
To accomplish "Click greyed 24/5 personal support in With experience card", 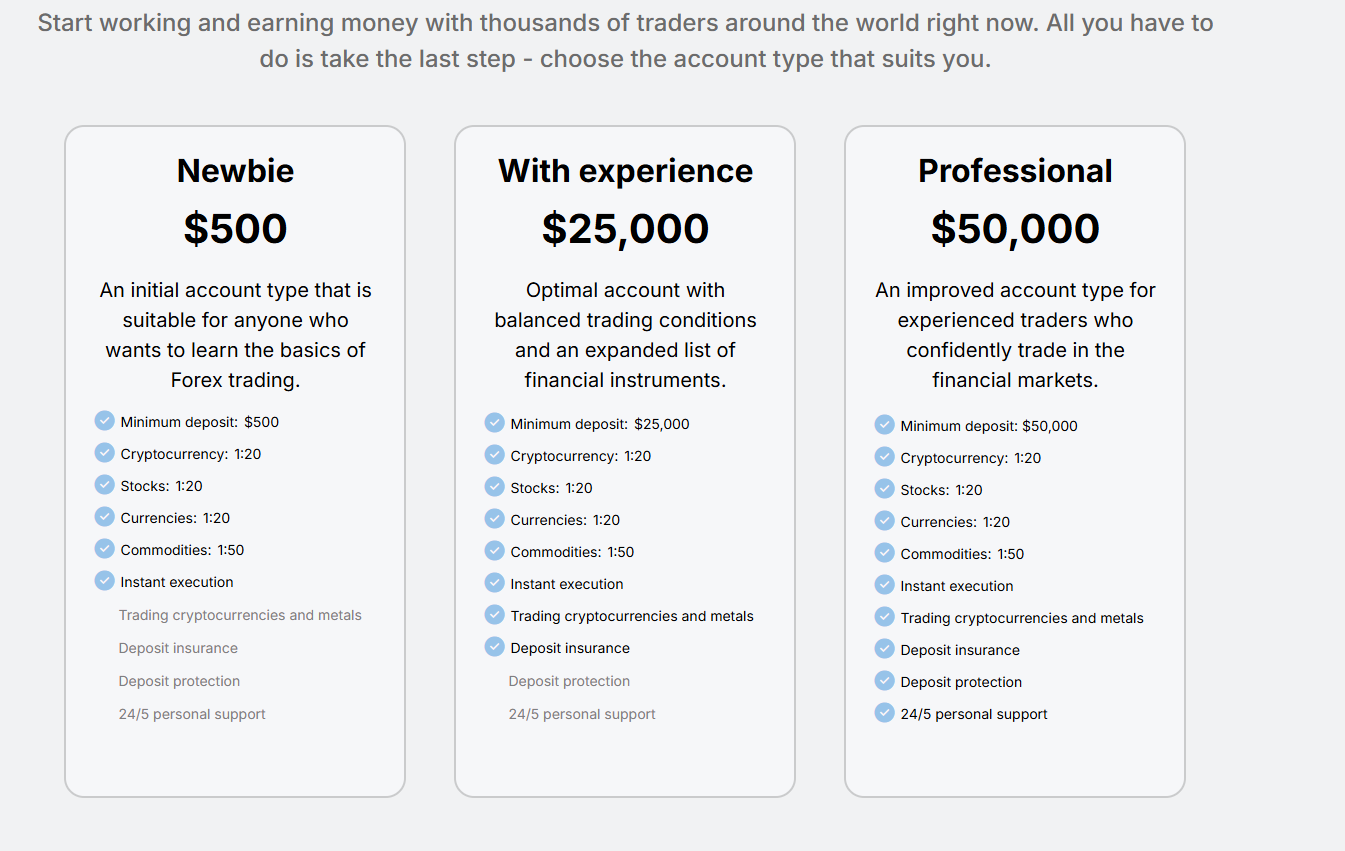I will coord(582,714).
